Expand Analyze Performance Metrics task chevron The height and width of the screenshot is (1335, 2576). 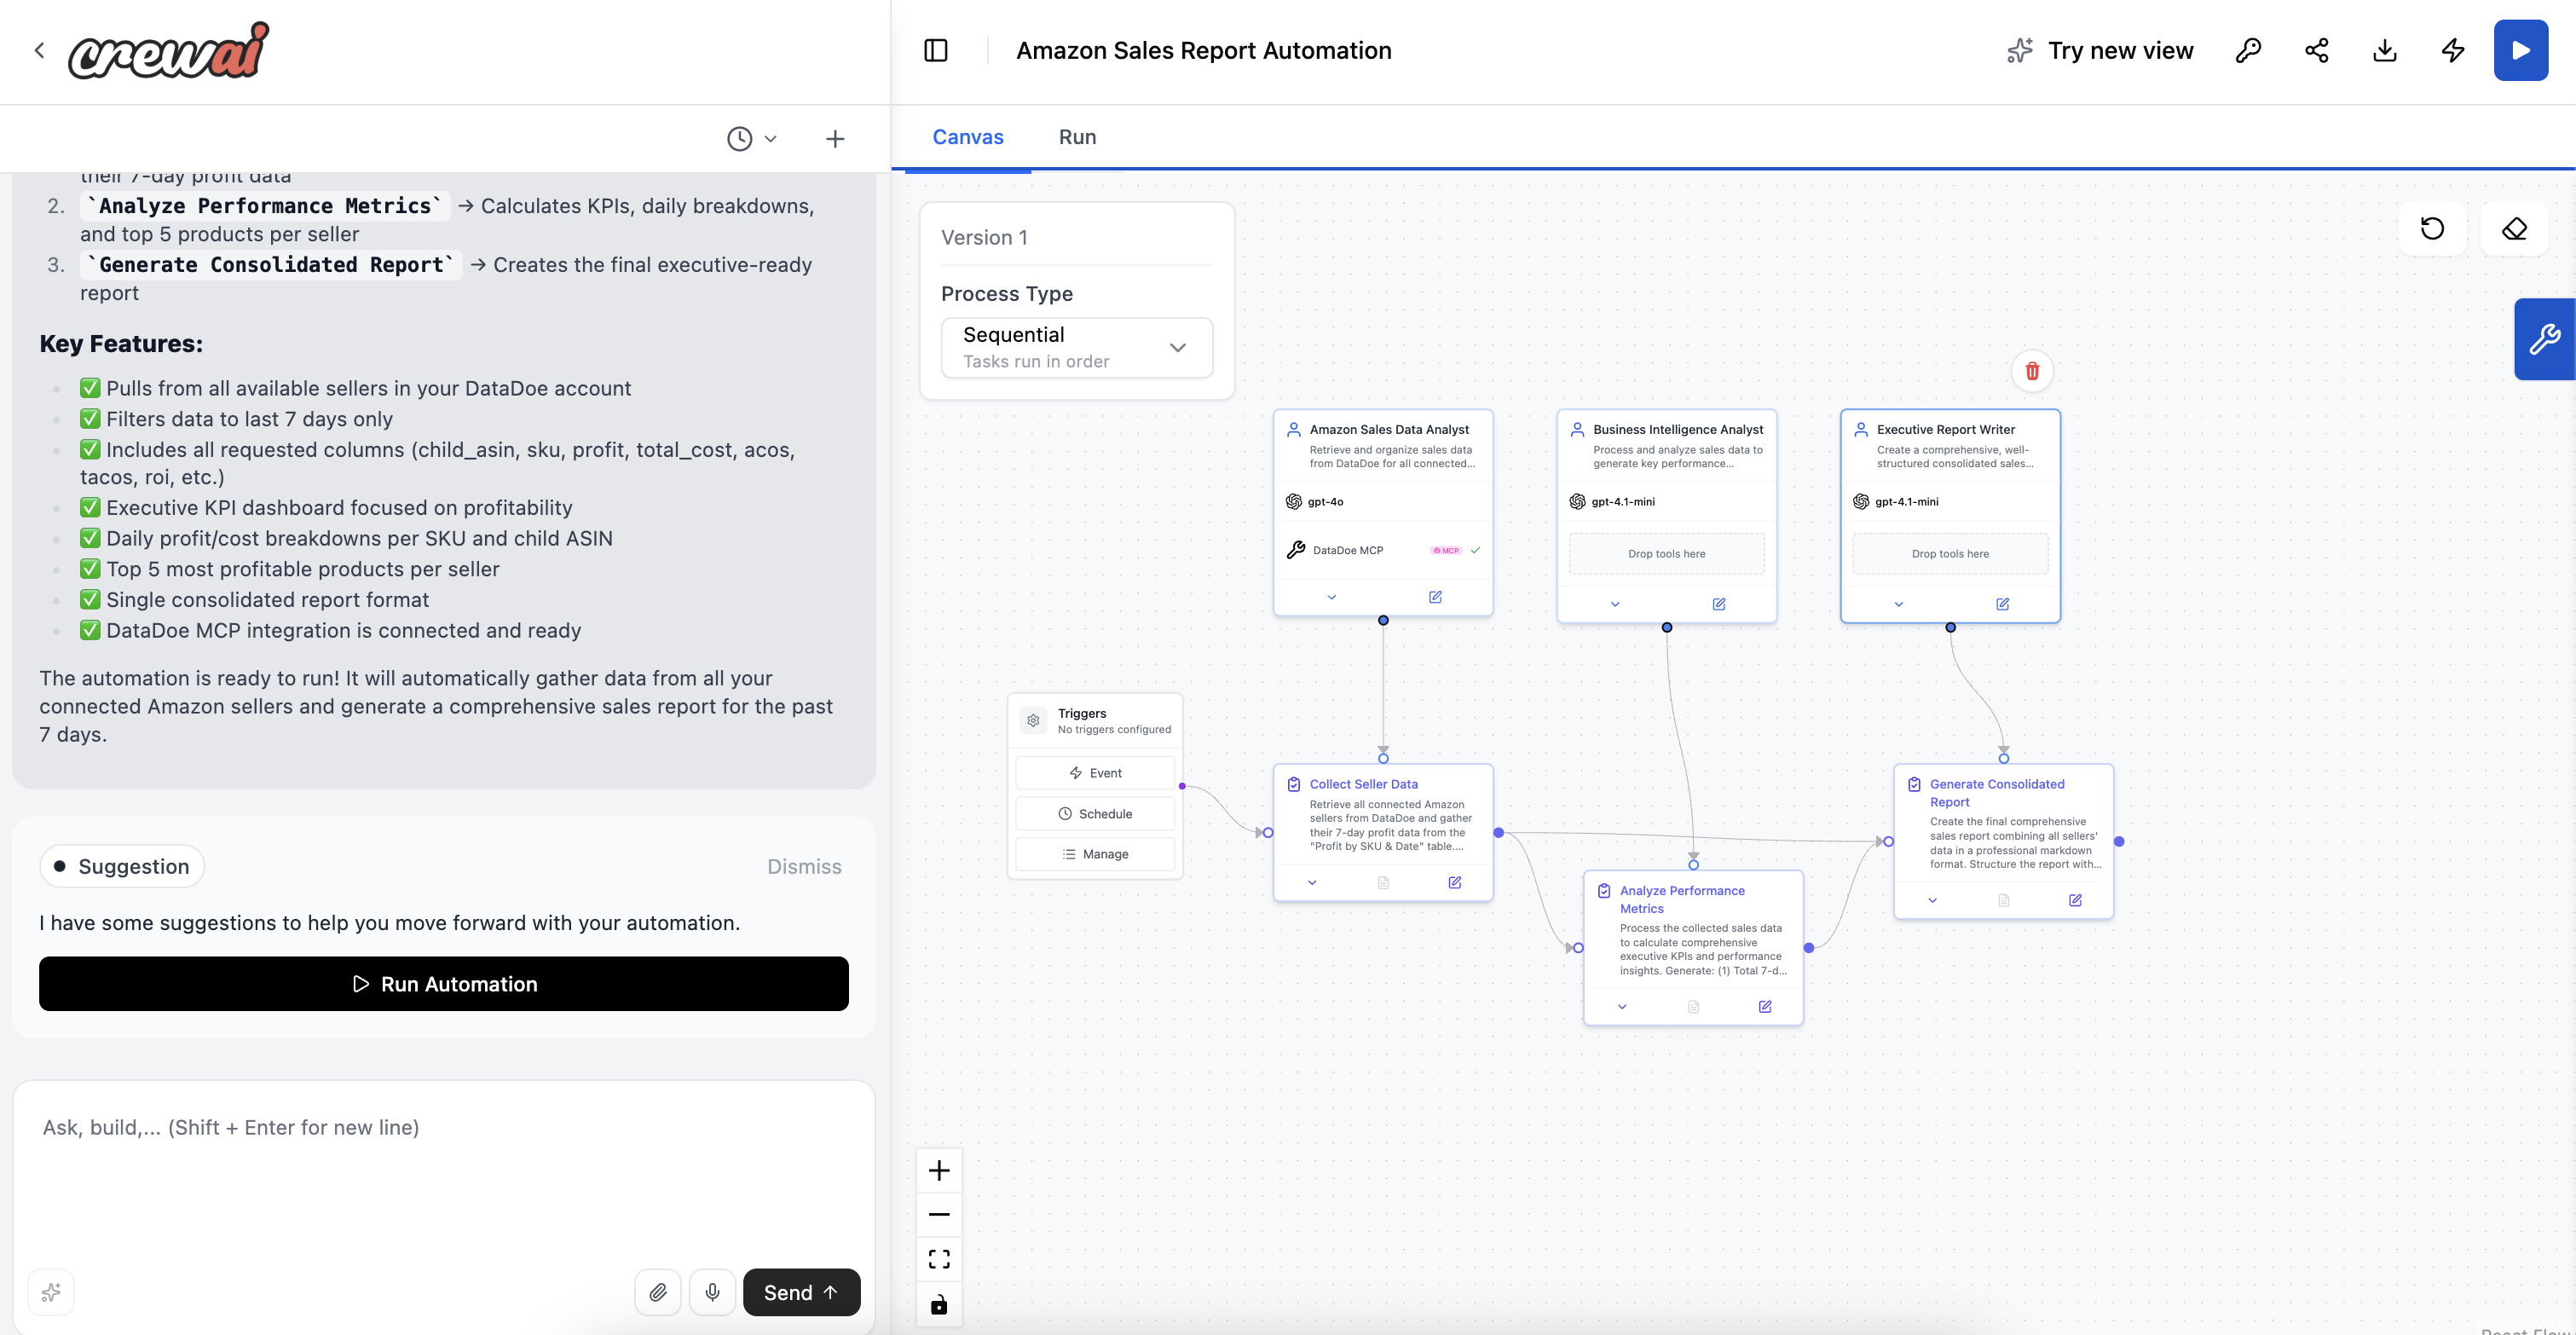tap(1622, 1006)
